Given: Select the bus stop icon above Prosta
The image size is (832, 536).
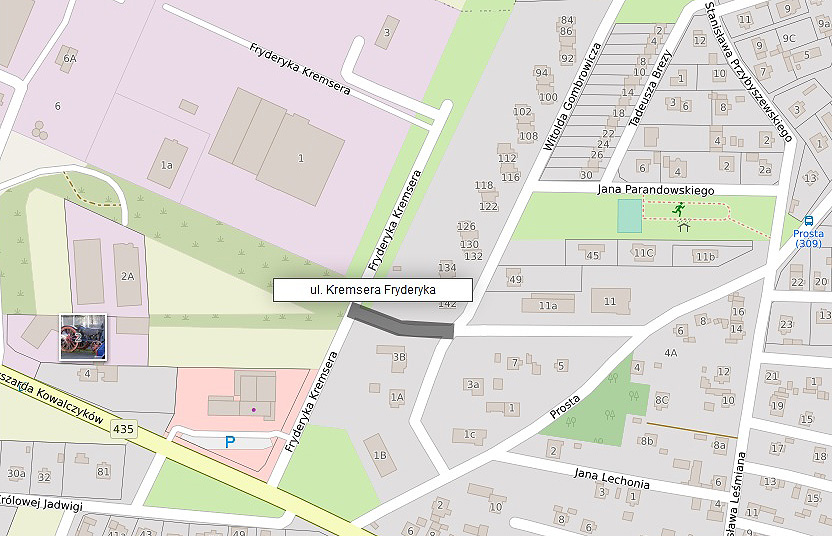Looking at the screenshot, I should [808, 221].
